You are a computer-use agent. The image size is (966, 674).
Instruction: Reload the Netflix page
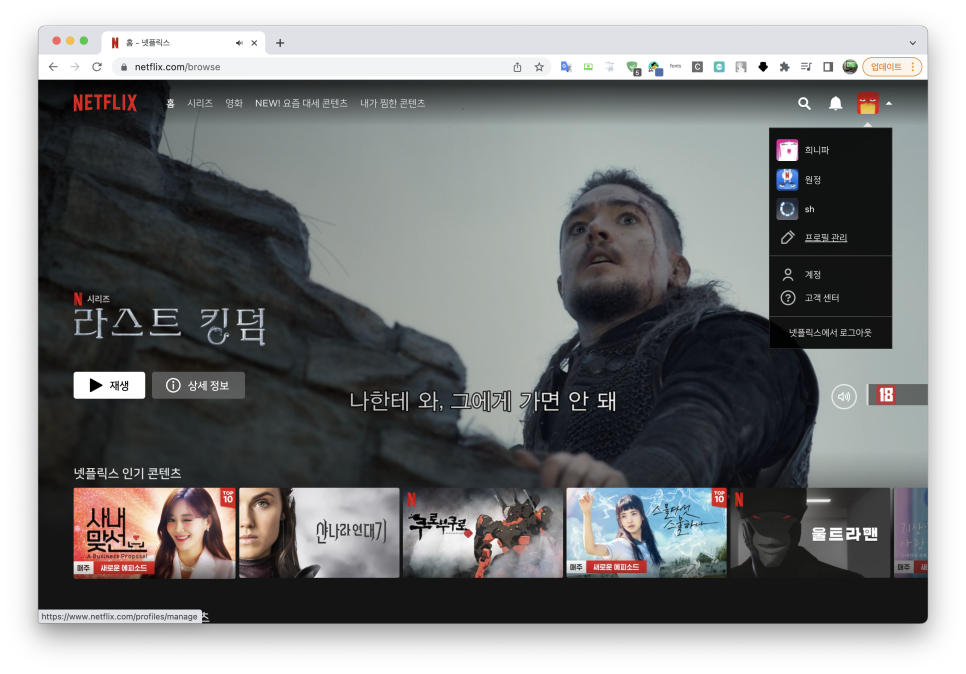(97, 67)
